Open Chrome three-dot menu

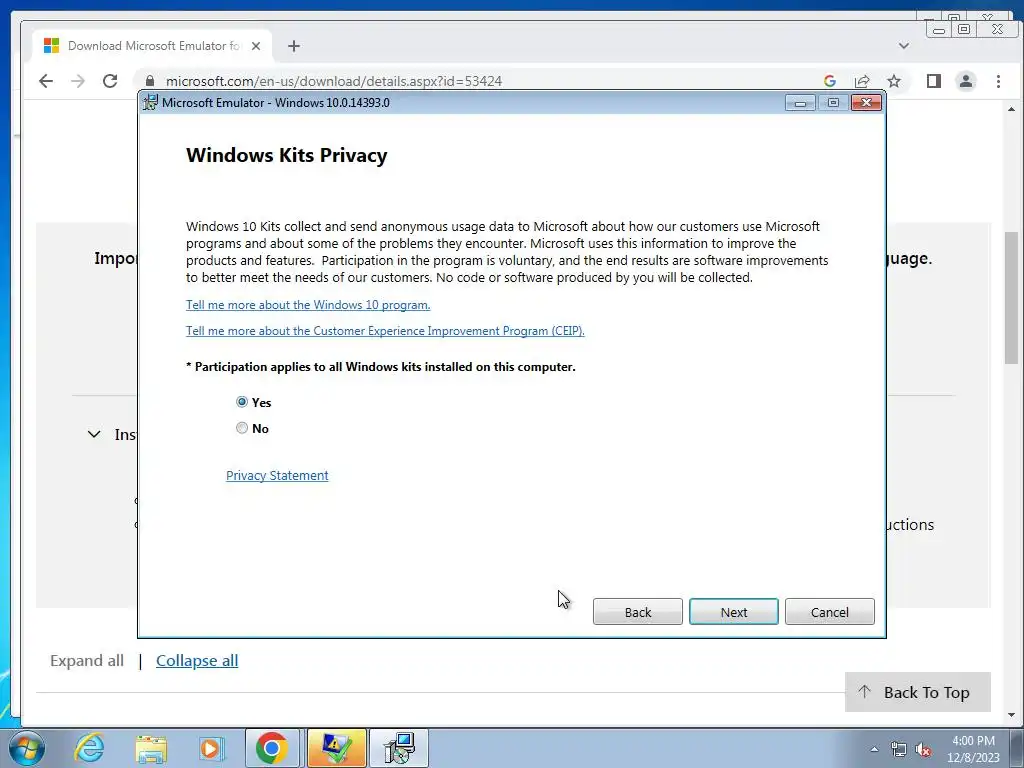pos(998,81)
